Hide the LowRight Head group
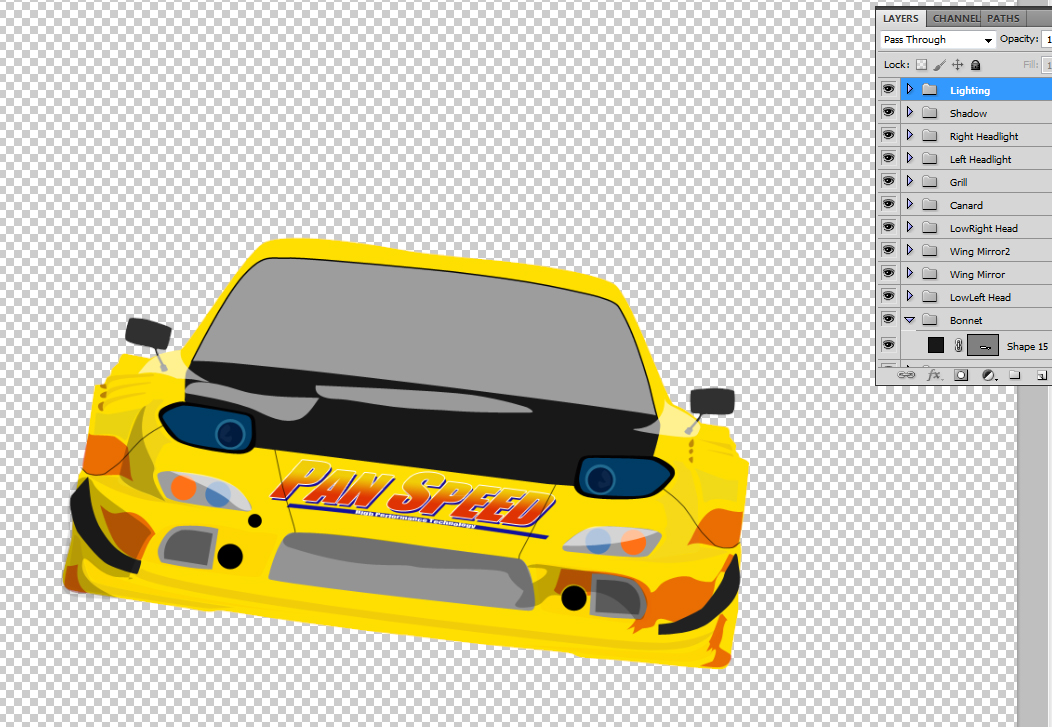The width and height of the screenshot is (1052, 727). [888, 227]
